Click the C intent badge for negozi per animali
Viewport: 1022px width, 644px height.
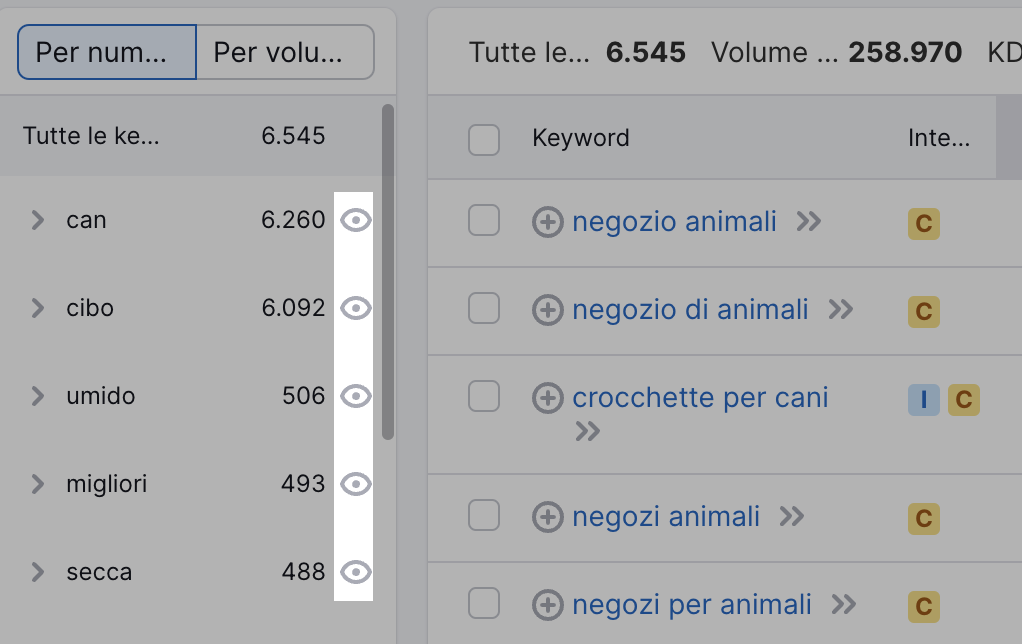pos(923,606)
